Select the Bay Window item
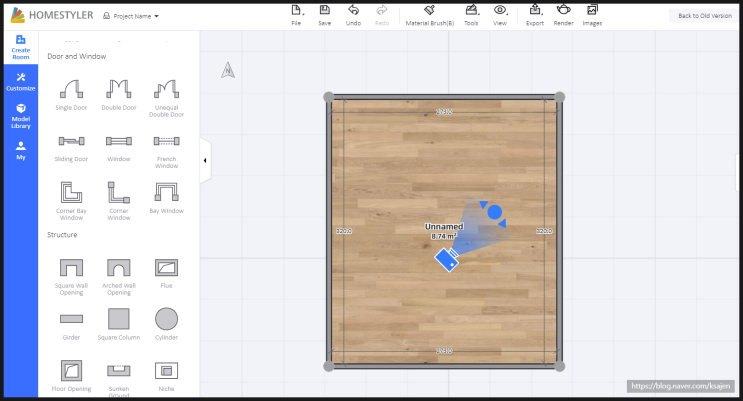 click(x=166, y=198)
